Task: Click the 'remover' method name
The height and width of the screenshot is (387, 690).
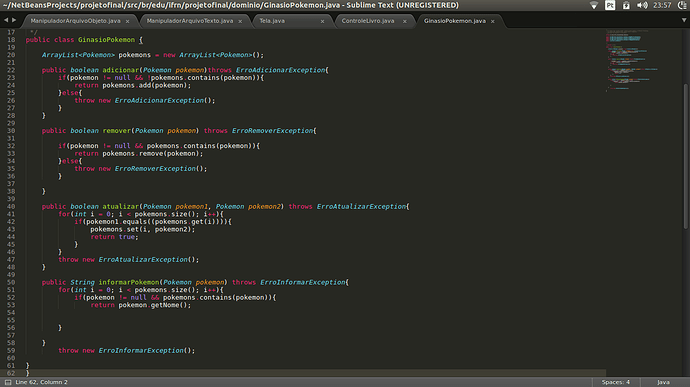Action: click(x=117, y=131)
